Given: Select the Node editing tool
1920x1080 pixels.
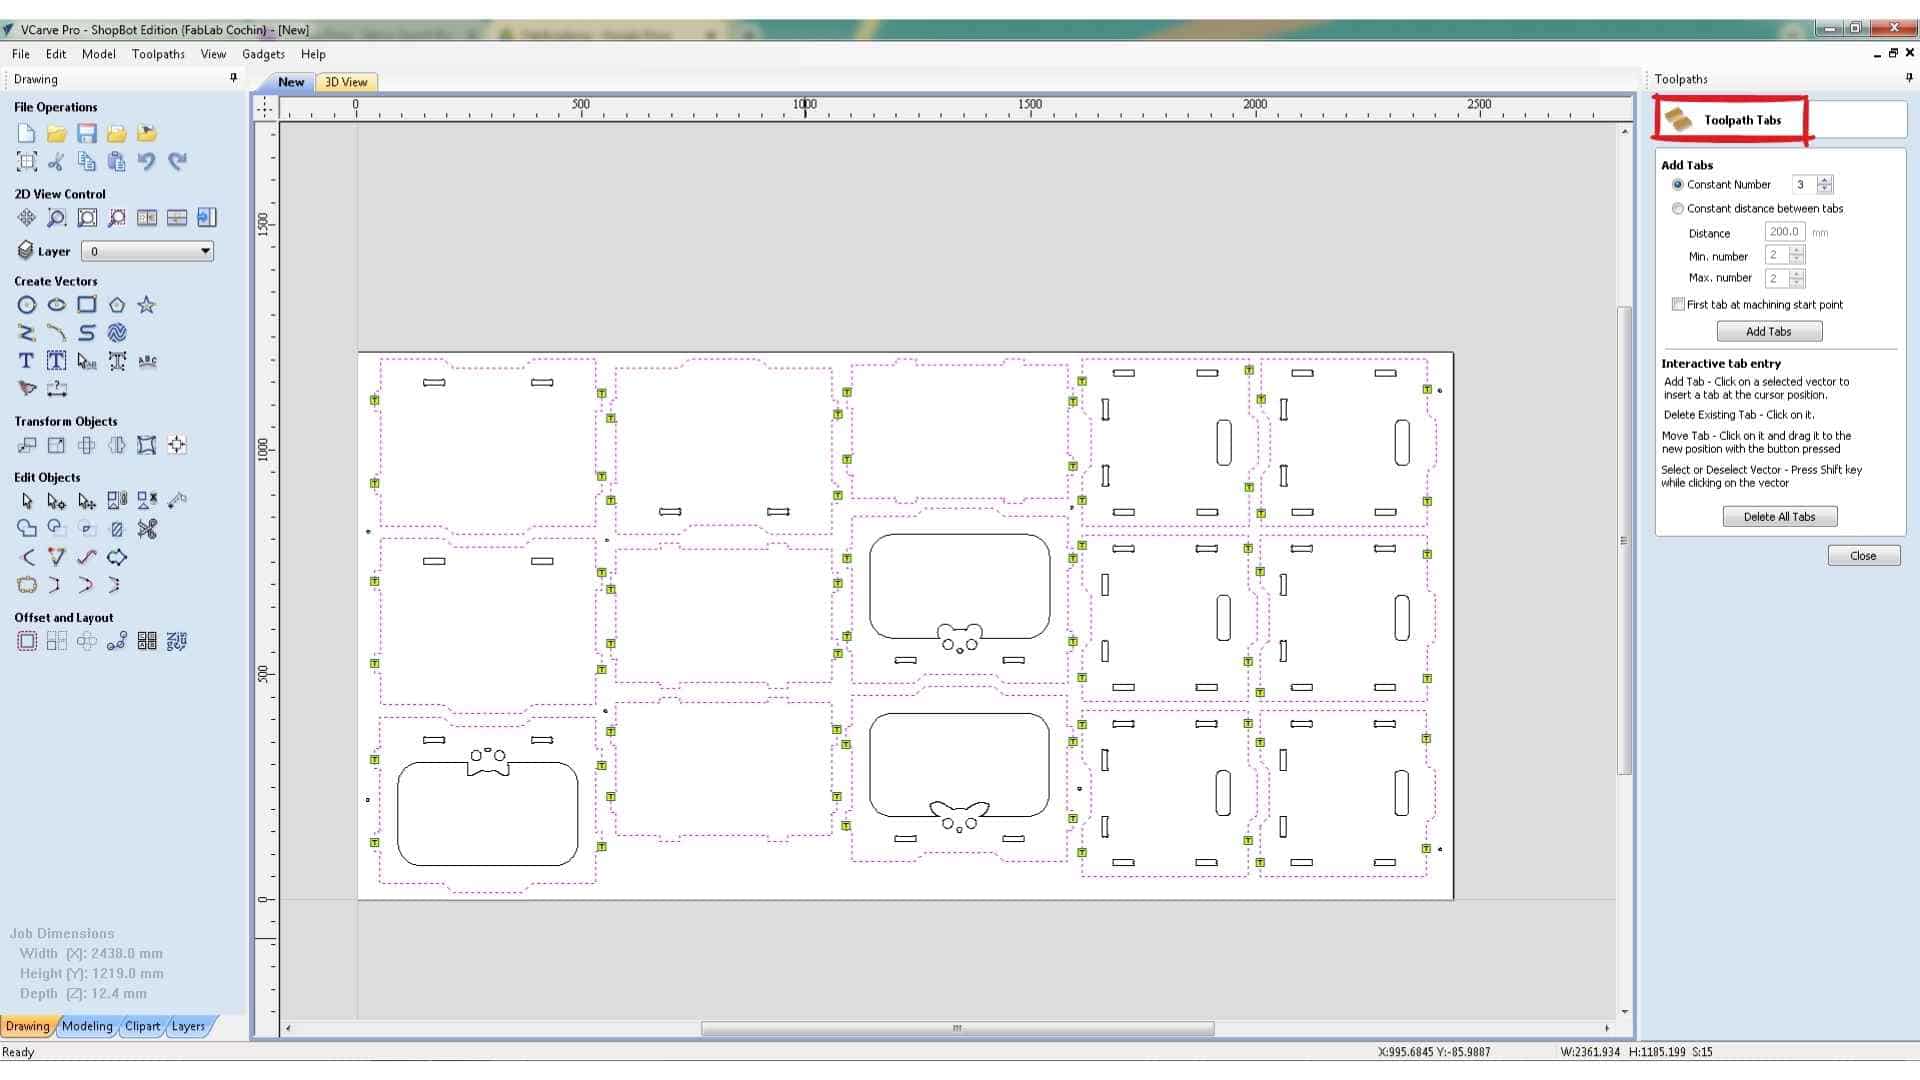Looking at the screenshot, I should coord(57,501).
